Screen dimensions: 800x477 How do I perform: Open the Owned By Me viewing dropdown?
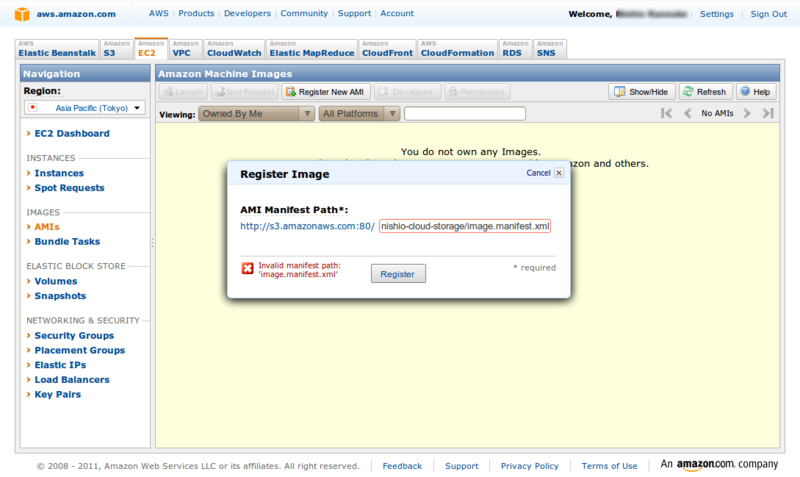(256, 114)
